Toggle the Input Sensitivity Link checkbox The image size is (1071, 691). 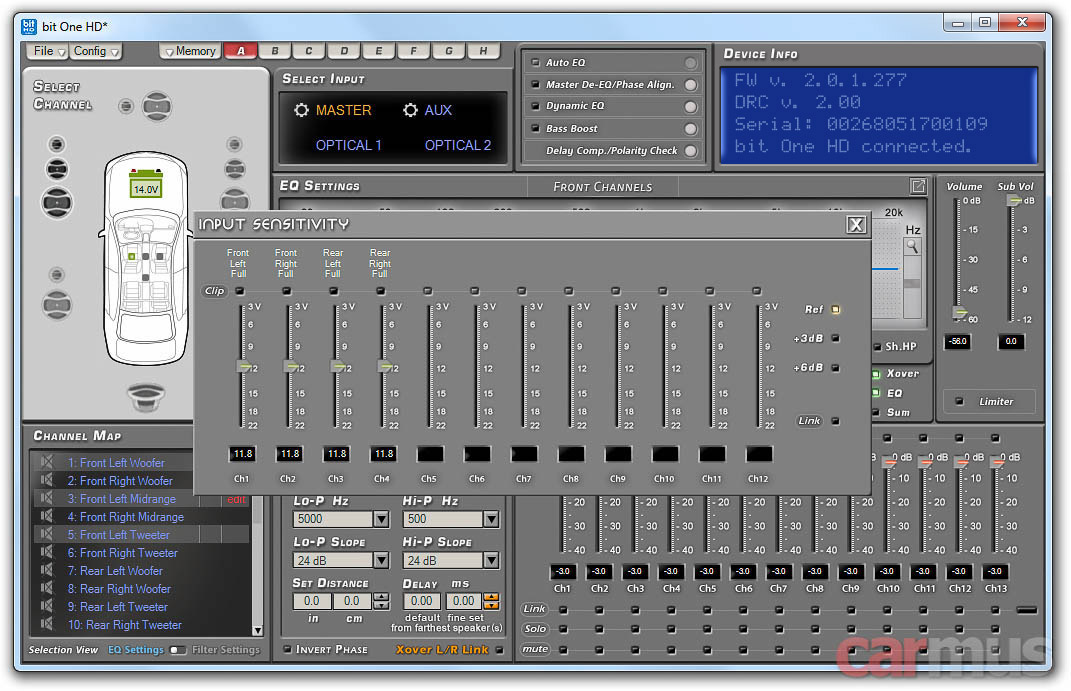click(835, 421)
